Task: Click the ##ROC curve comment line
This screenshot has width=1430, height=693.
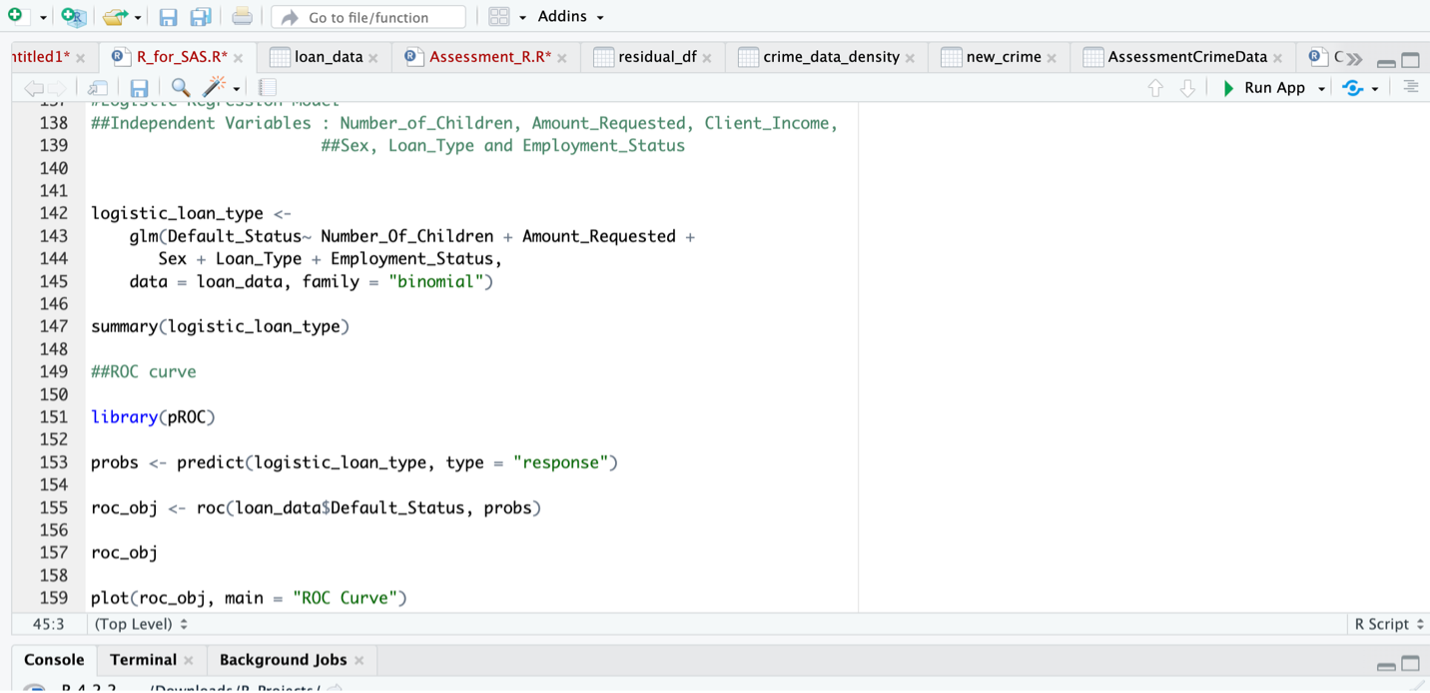Action: [143, 372]
